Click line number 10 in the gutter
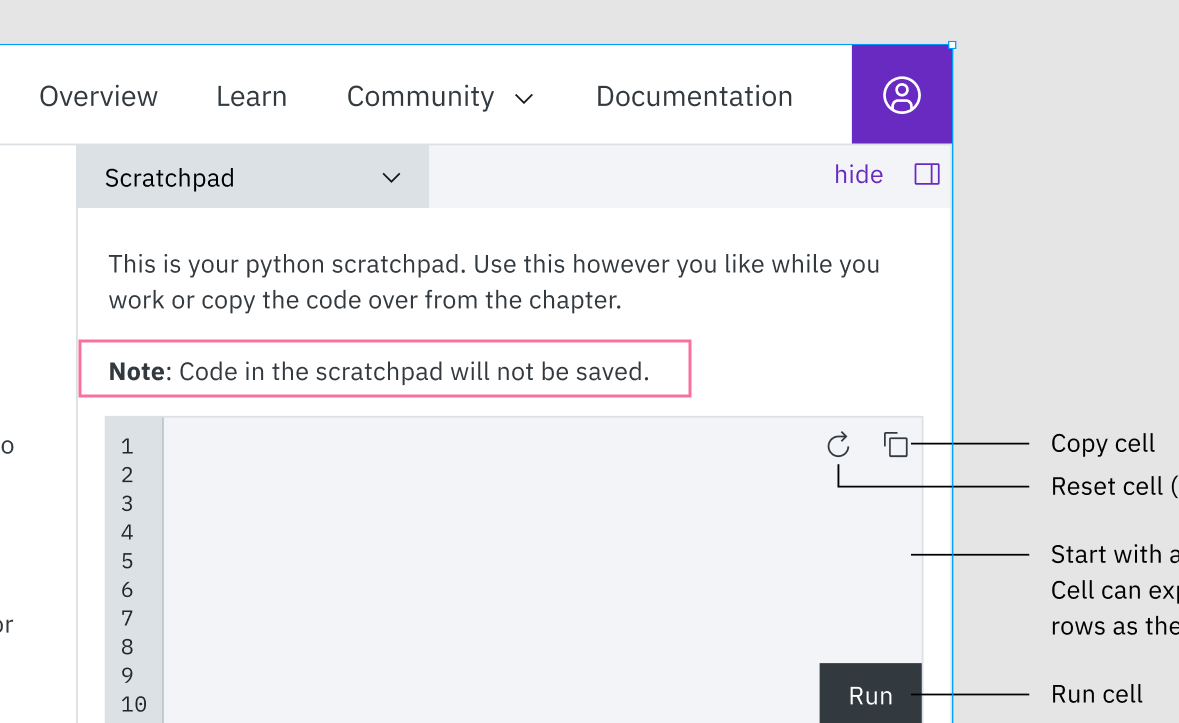This screenshot has width=1179, height=723. 134,704
